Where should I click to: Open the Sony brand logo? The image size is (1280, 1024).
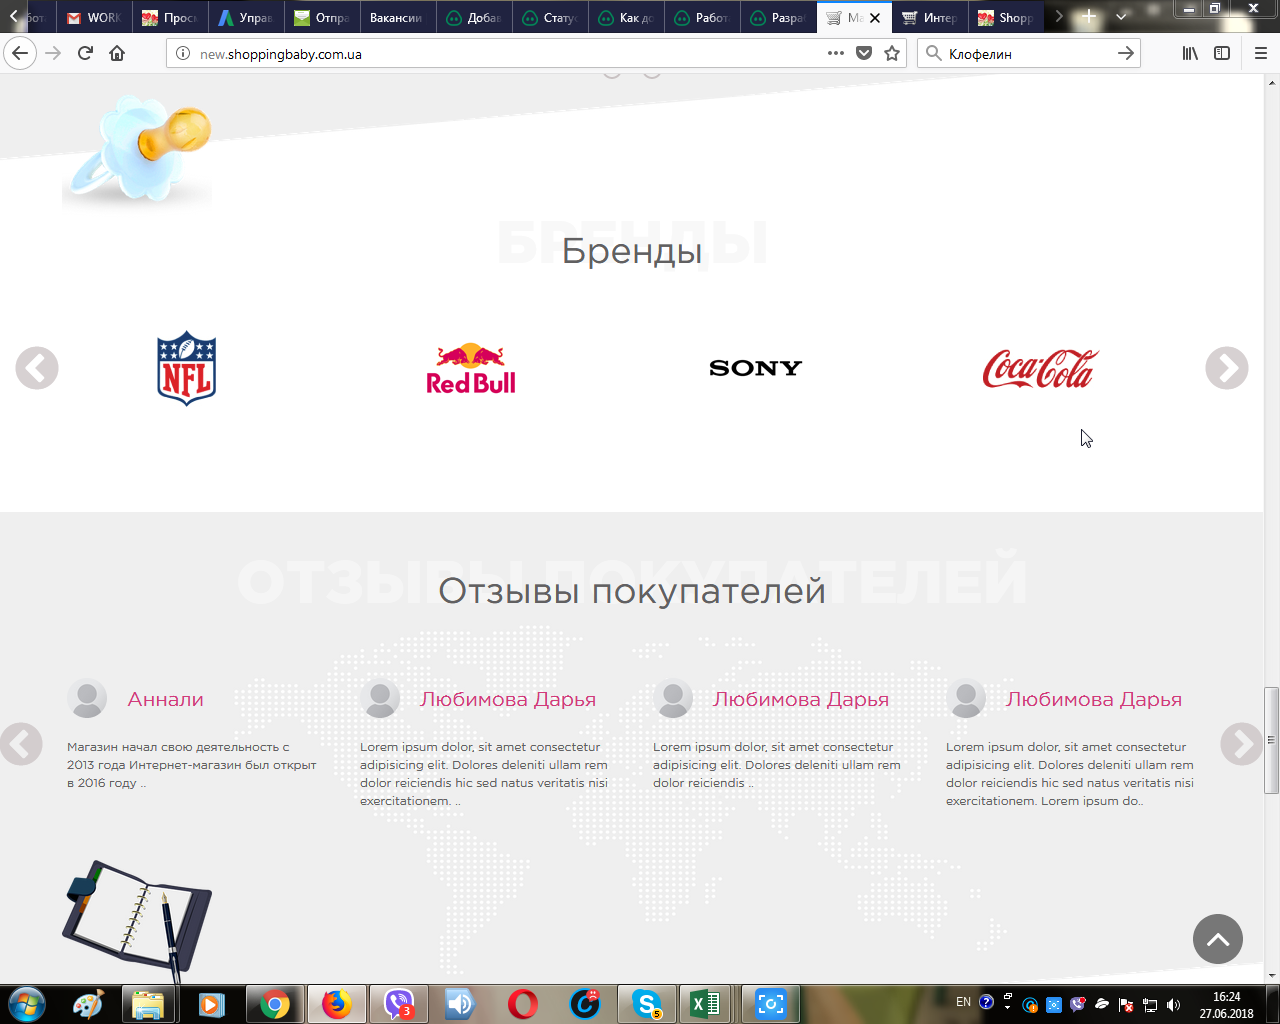tap(756, 368)
